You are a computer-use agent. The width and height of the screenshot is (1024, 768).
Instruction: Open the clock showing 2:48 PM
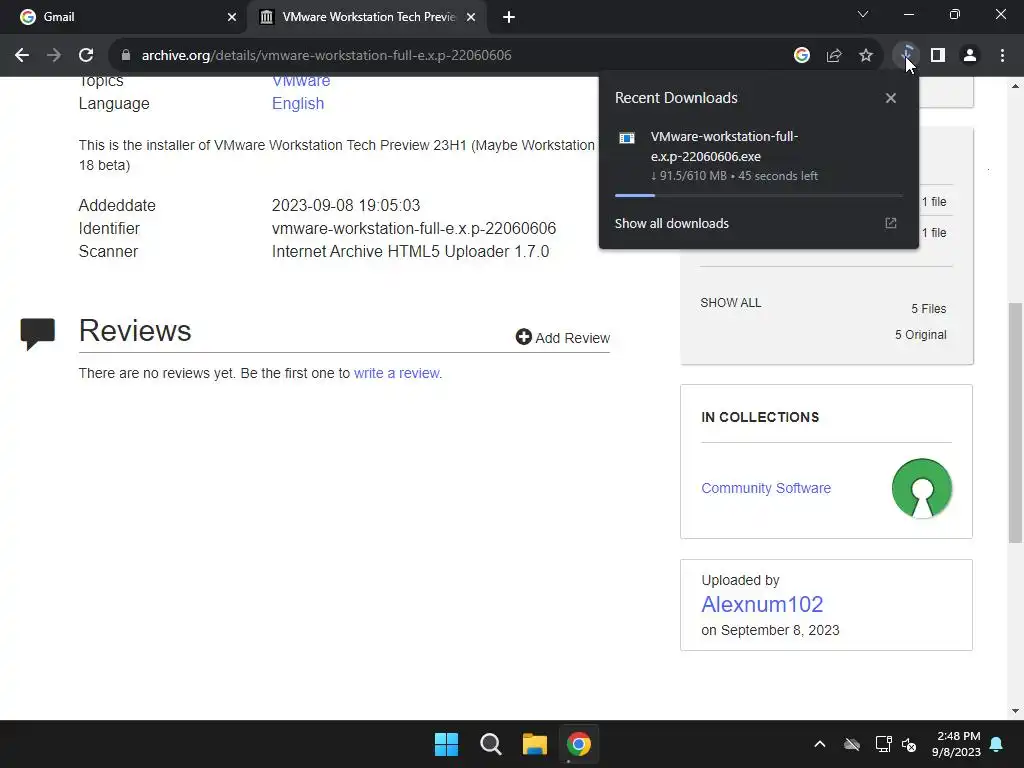(x=957, y=744)
